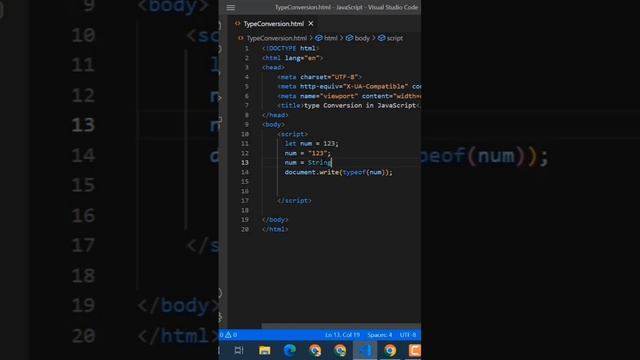Change encoding via UTF-8 status item
This screenshot has width=640, height=360.
[x=408, y=335]
